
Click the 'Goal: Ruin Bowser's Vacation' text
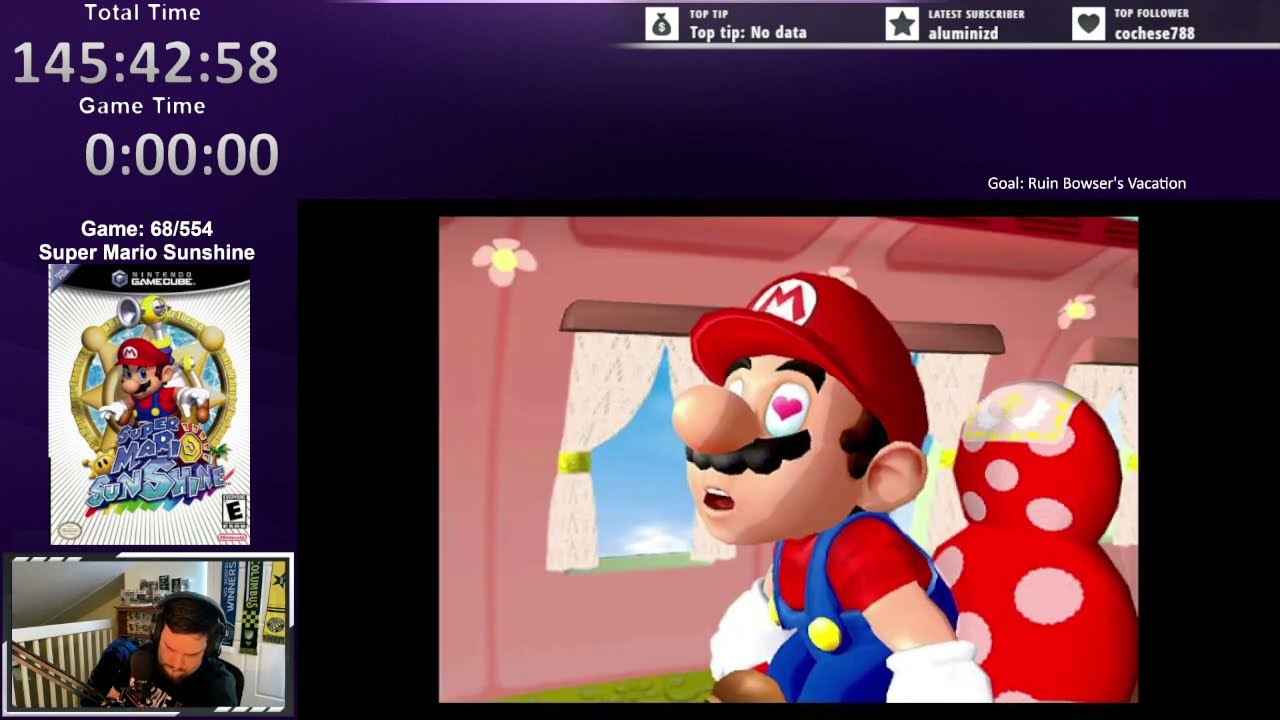click(1086, 183)
